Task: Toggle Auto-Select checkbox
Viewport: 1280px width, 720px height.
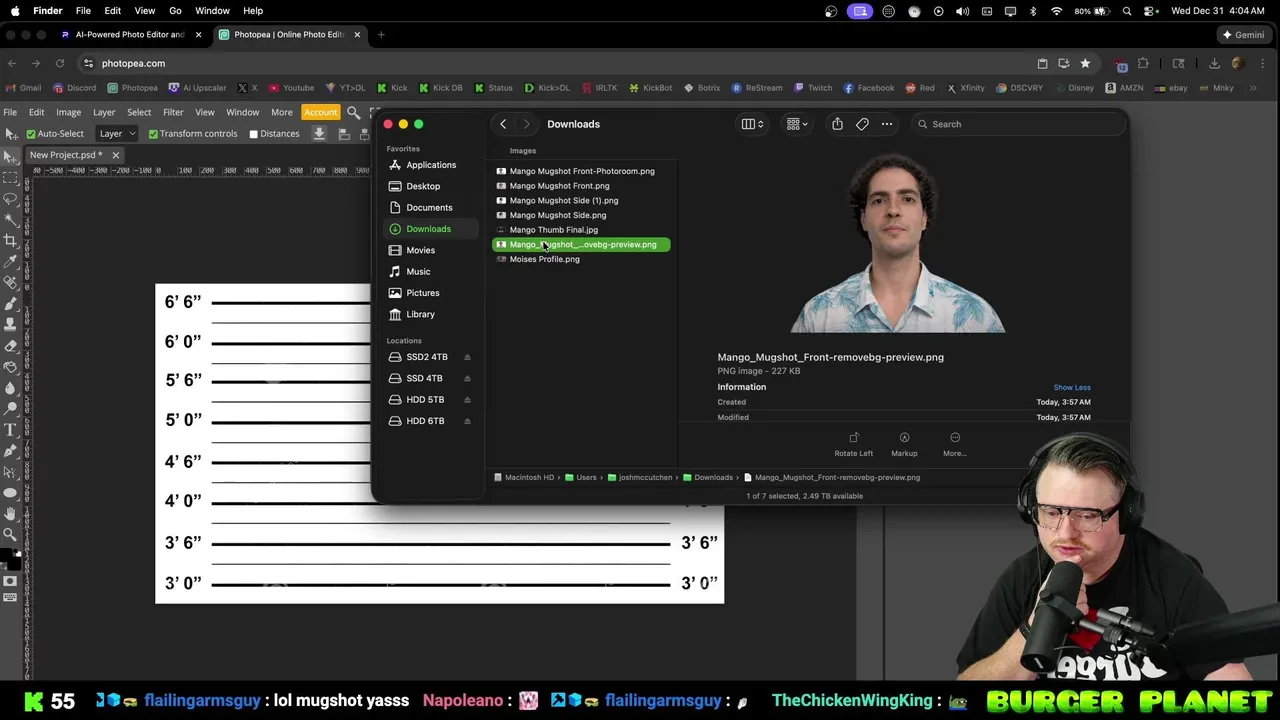Action: click(31, 134)
